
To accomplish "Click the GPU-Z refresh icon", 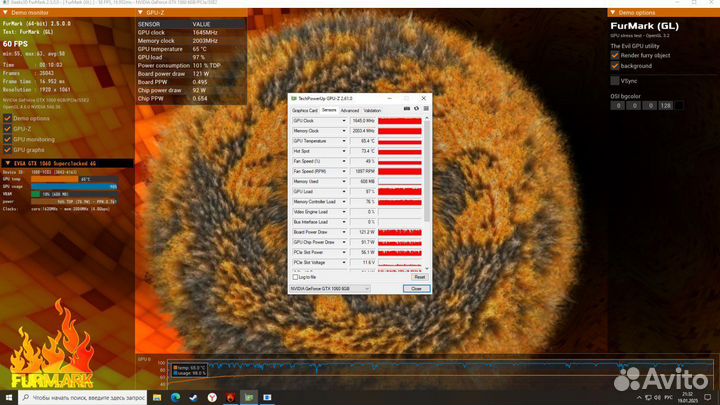I will pos(415,110).
